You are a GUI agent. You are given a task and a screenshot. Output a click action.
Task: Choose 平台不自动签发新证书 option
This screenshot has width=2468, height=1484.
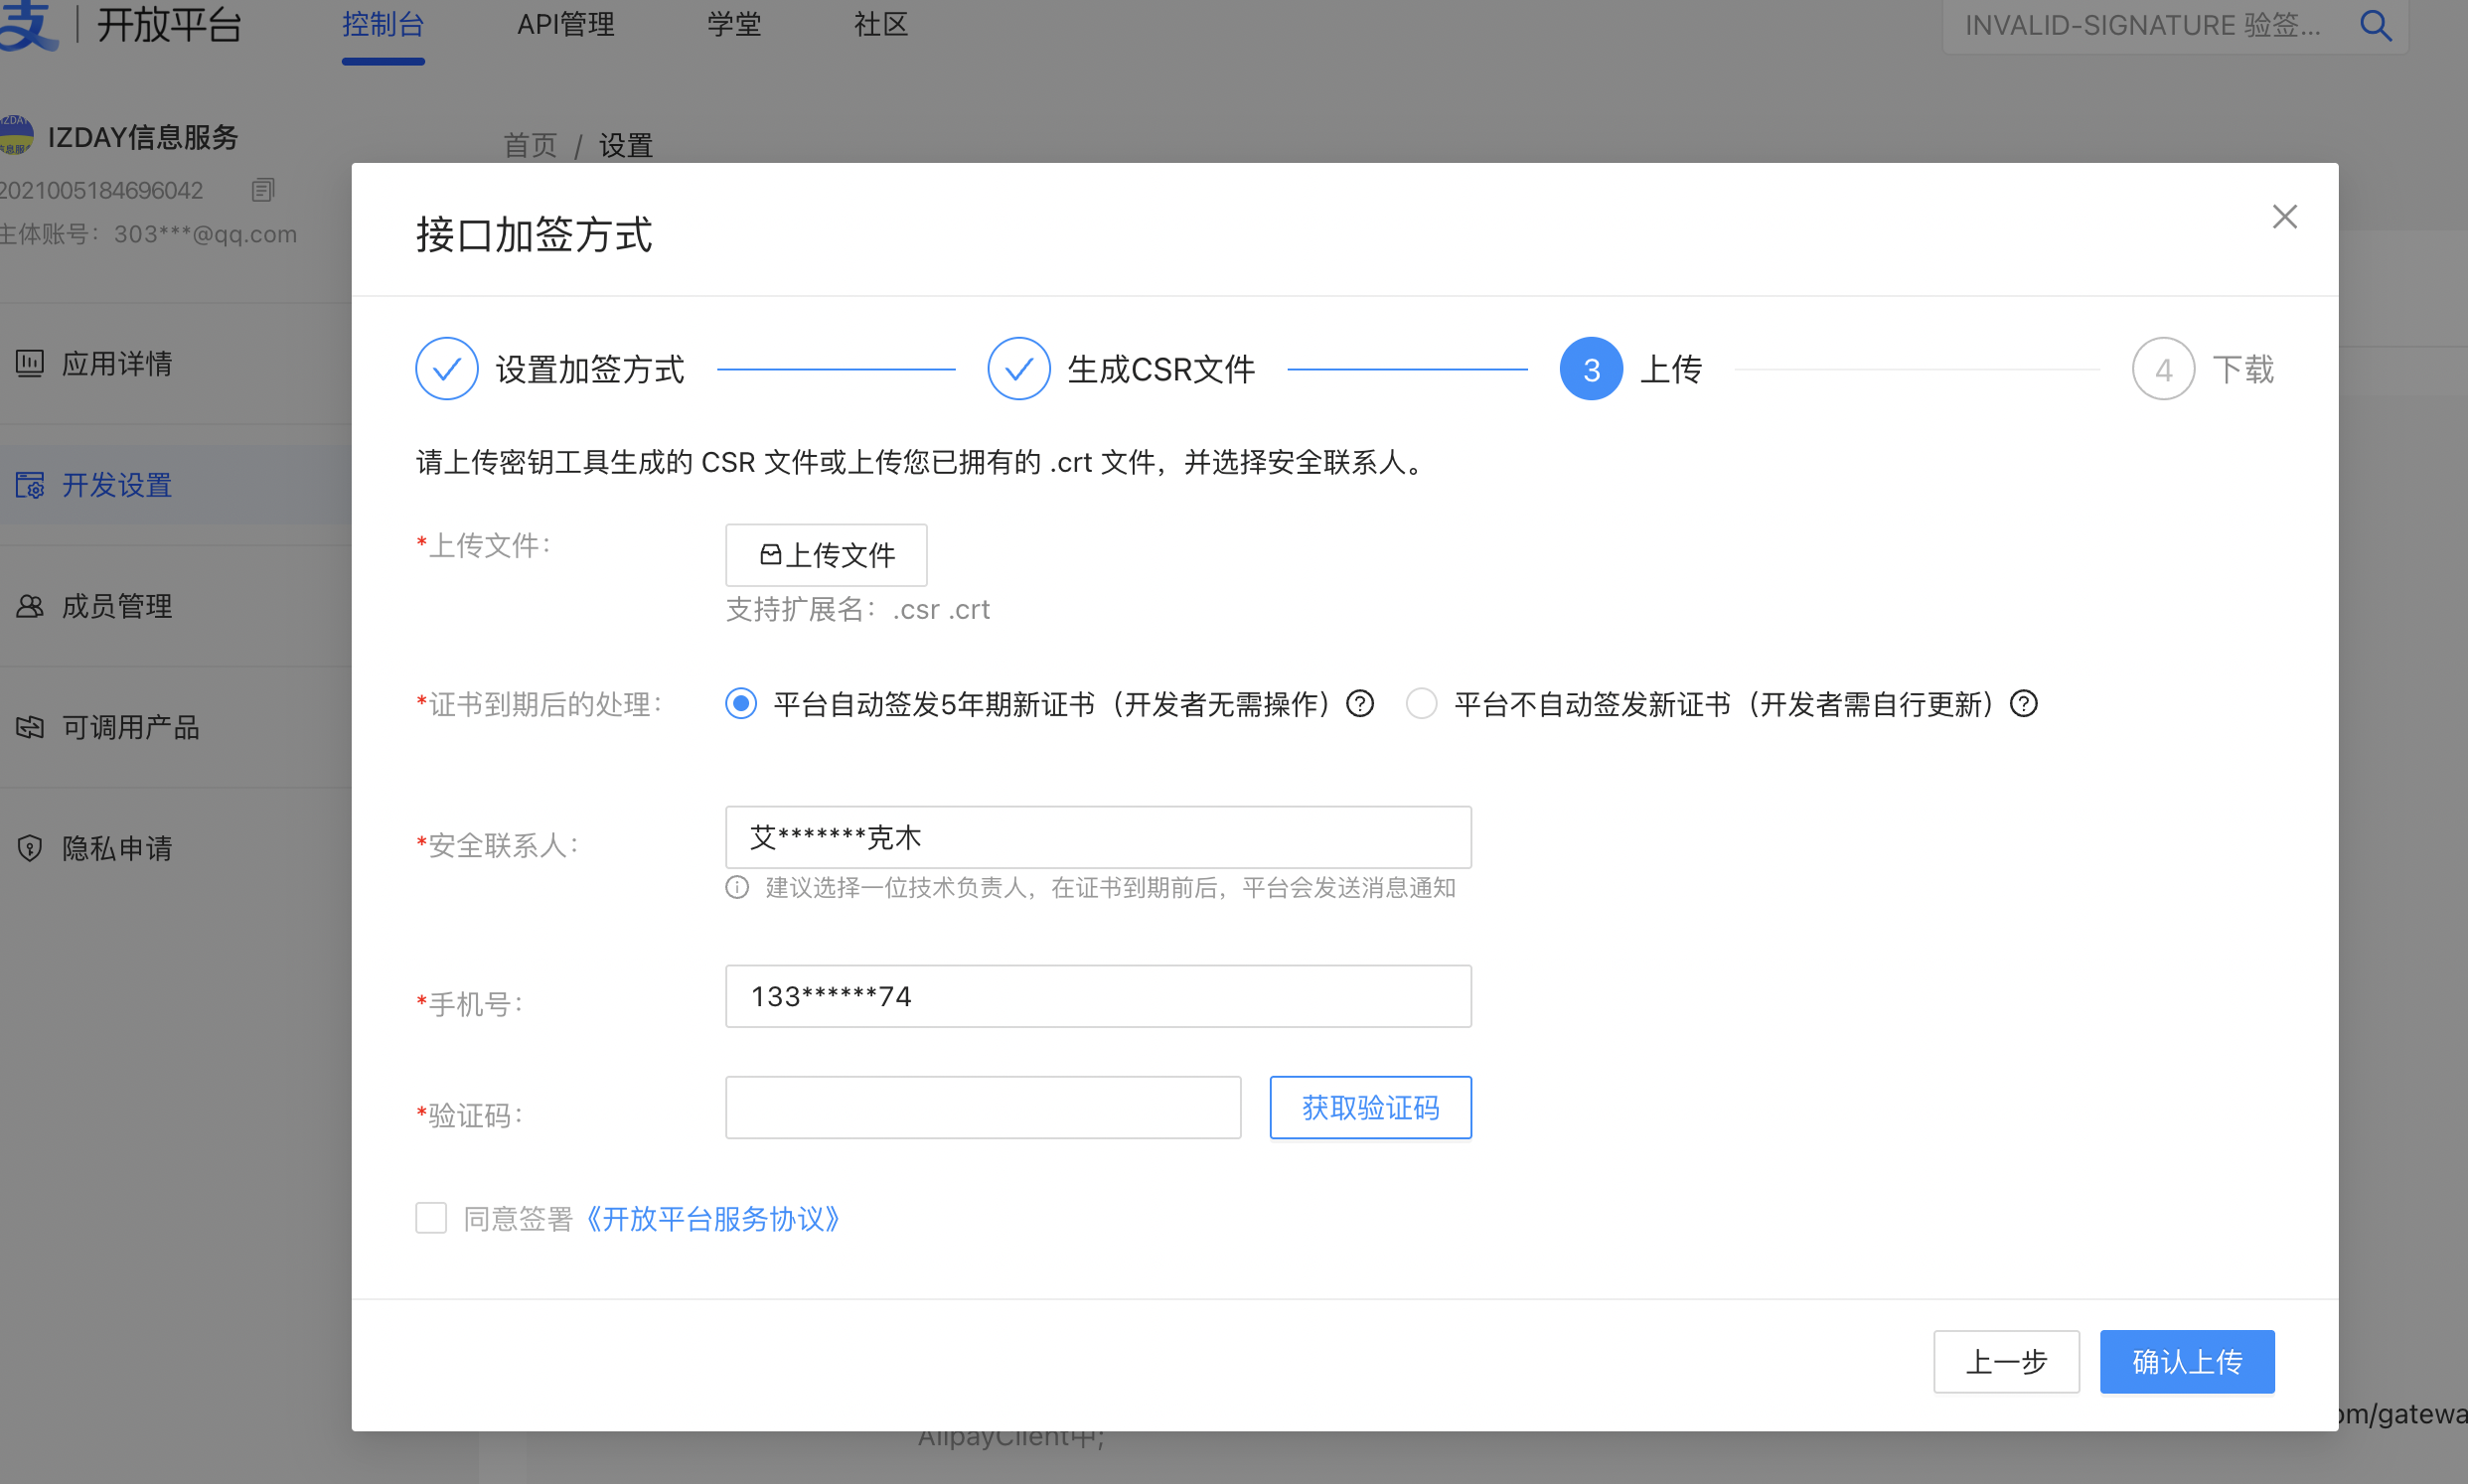tap(1421, 703)
